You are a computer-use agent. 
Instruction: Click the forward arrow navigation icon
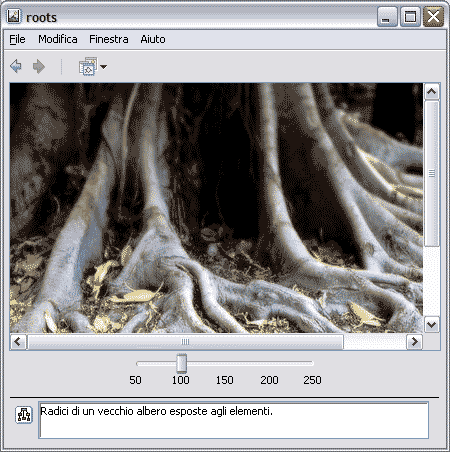pyautogui.click(x=39, y=66)
